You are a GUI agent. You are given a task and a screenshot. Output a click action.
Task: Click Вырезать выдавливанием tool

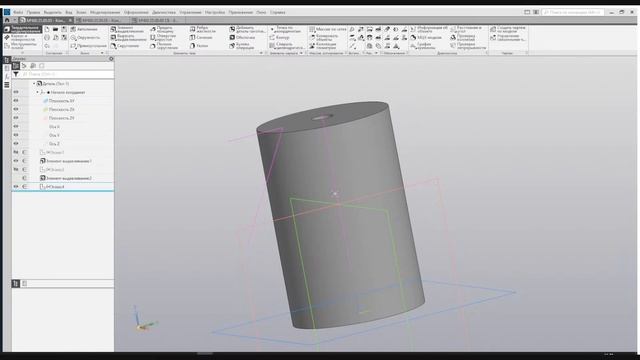(128, 38)
